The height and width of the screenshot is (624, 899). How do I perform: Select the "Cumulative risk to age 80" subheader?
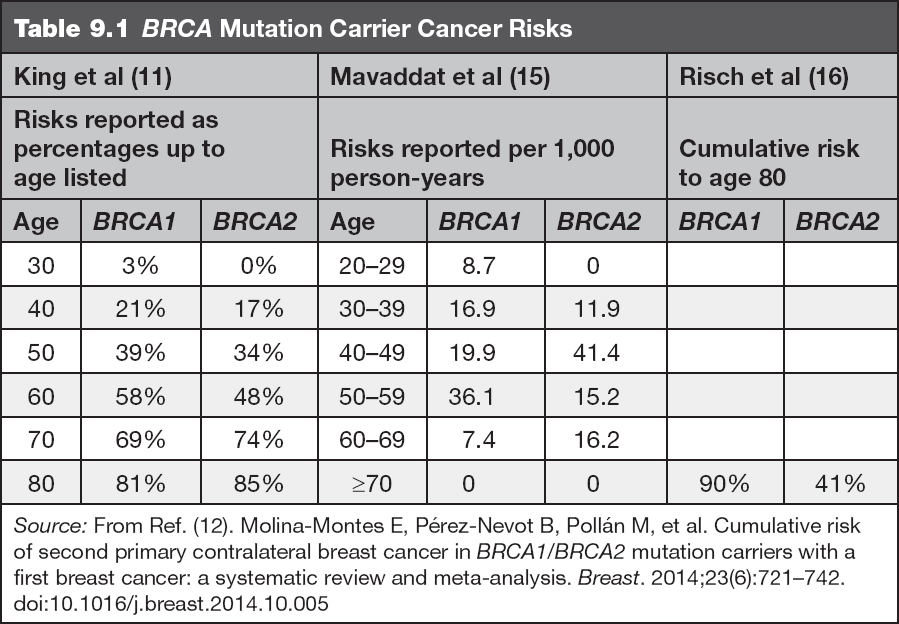click(x=769, y=162)
